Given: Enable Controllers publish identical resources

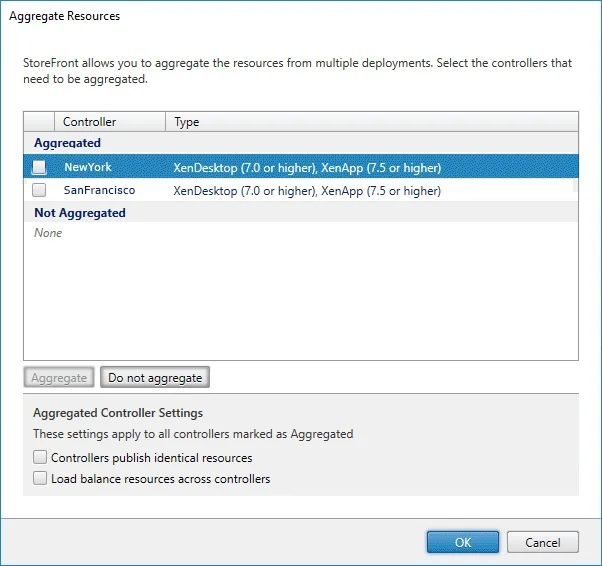Looking at the screenshot, I should [x=40, y=457].
